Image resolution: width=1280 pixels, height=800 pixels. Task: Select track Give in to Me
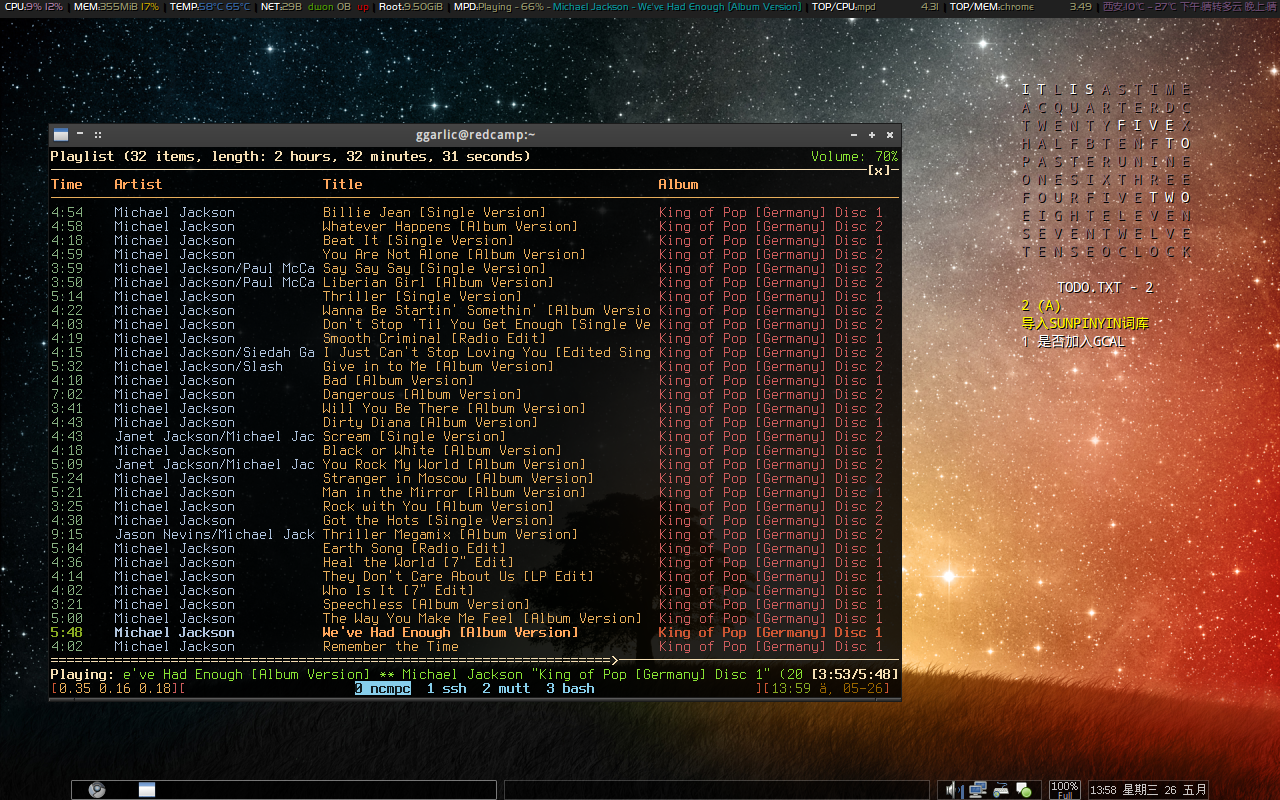tap(438, 366)
